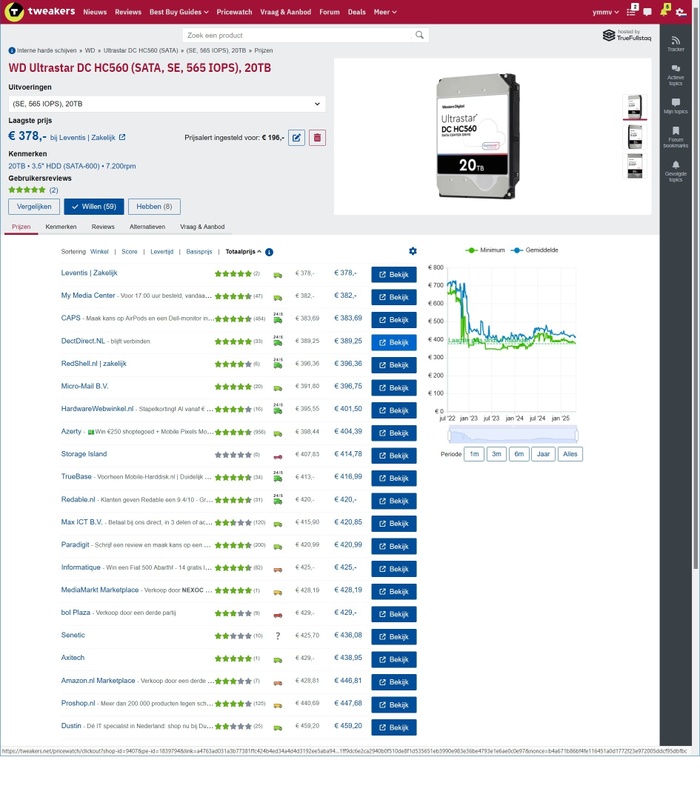Open Forum in top navigation
The image size is (700, 800).
pos(329,12)
